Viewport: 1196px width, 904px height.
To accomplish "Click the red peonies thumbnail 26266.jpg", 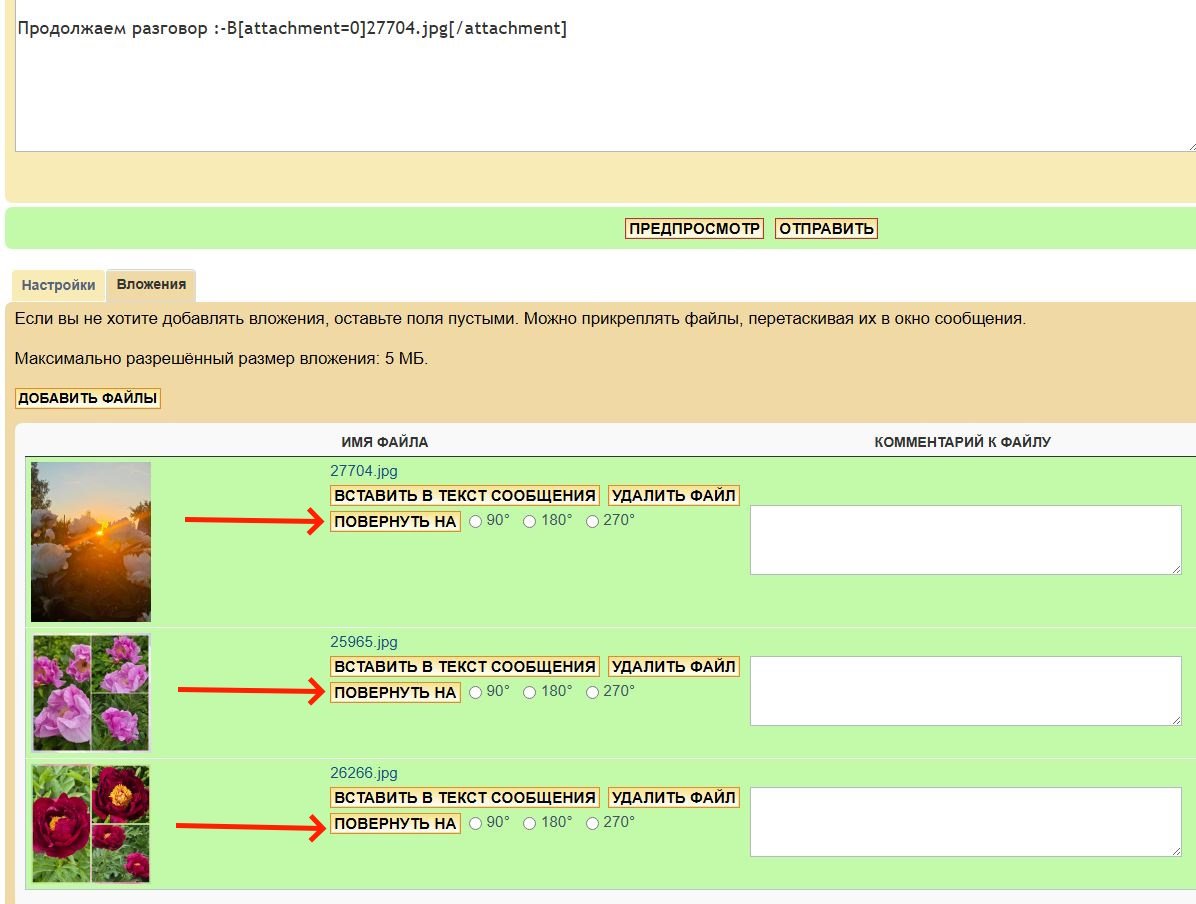I will 91,824.
